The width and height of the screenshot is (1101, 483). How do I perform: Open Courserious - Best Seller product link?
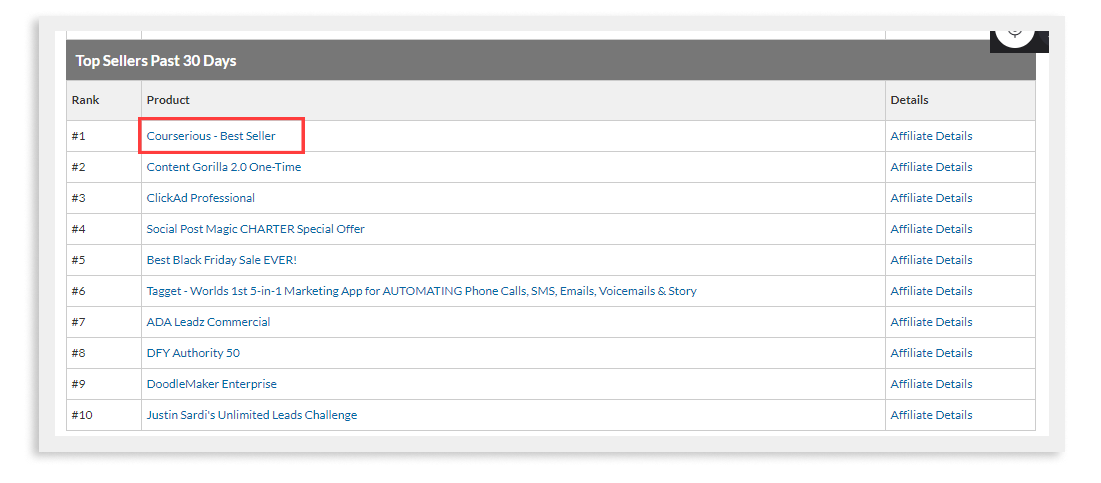pos(211,136)
